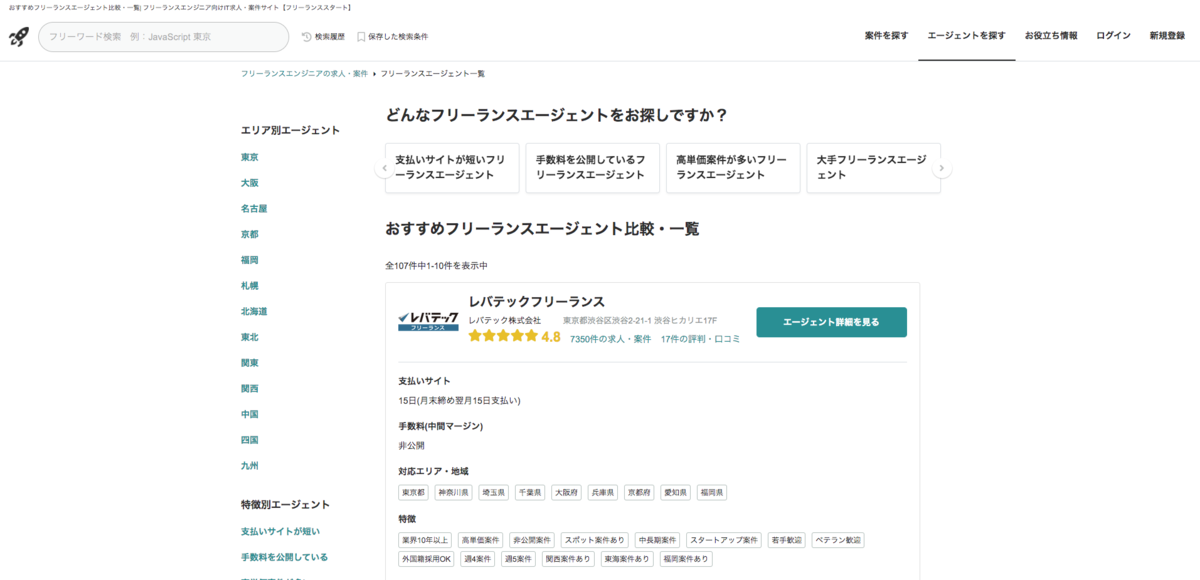Image resolution: width=1200 pixels, height=580 pixels.
Task: Click the 非公開案件 feature tag
Action: (x=532, y=540)
